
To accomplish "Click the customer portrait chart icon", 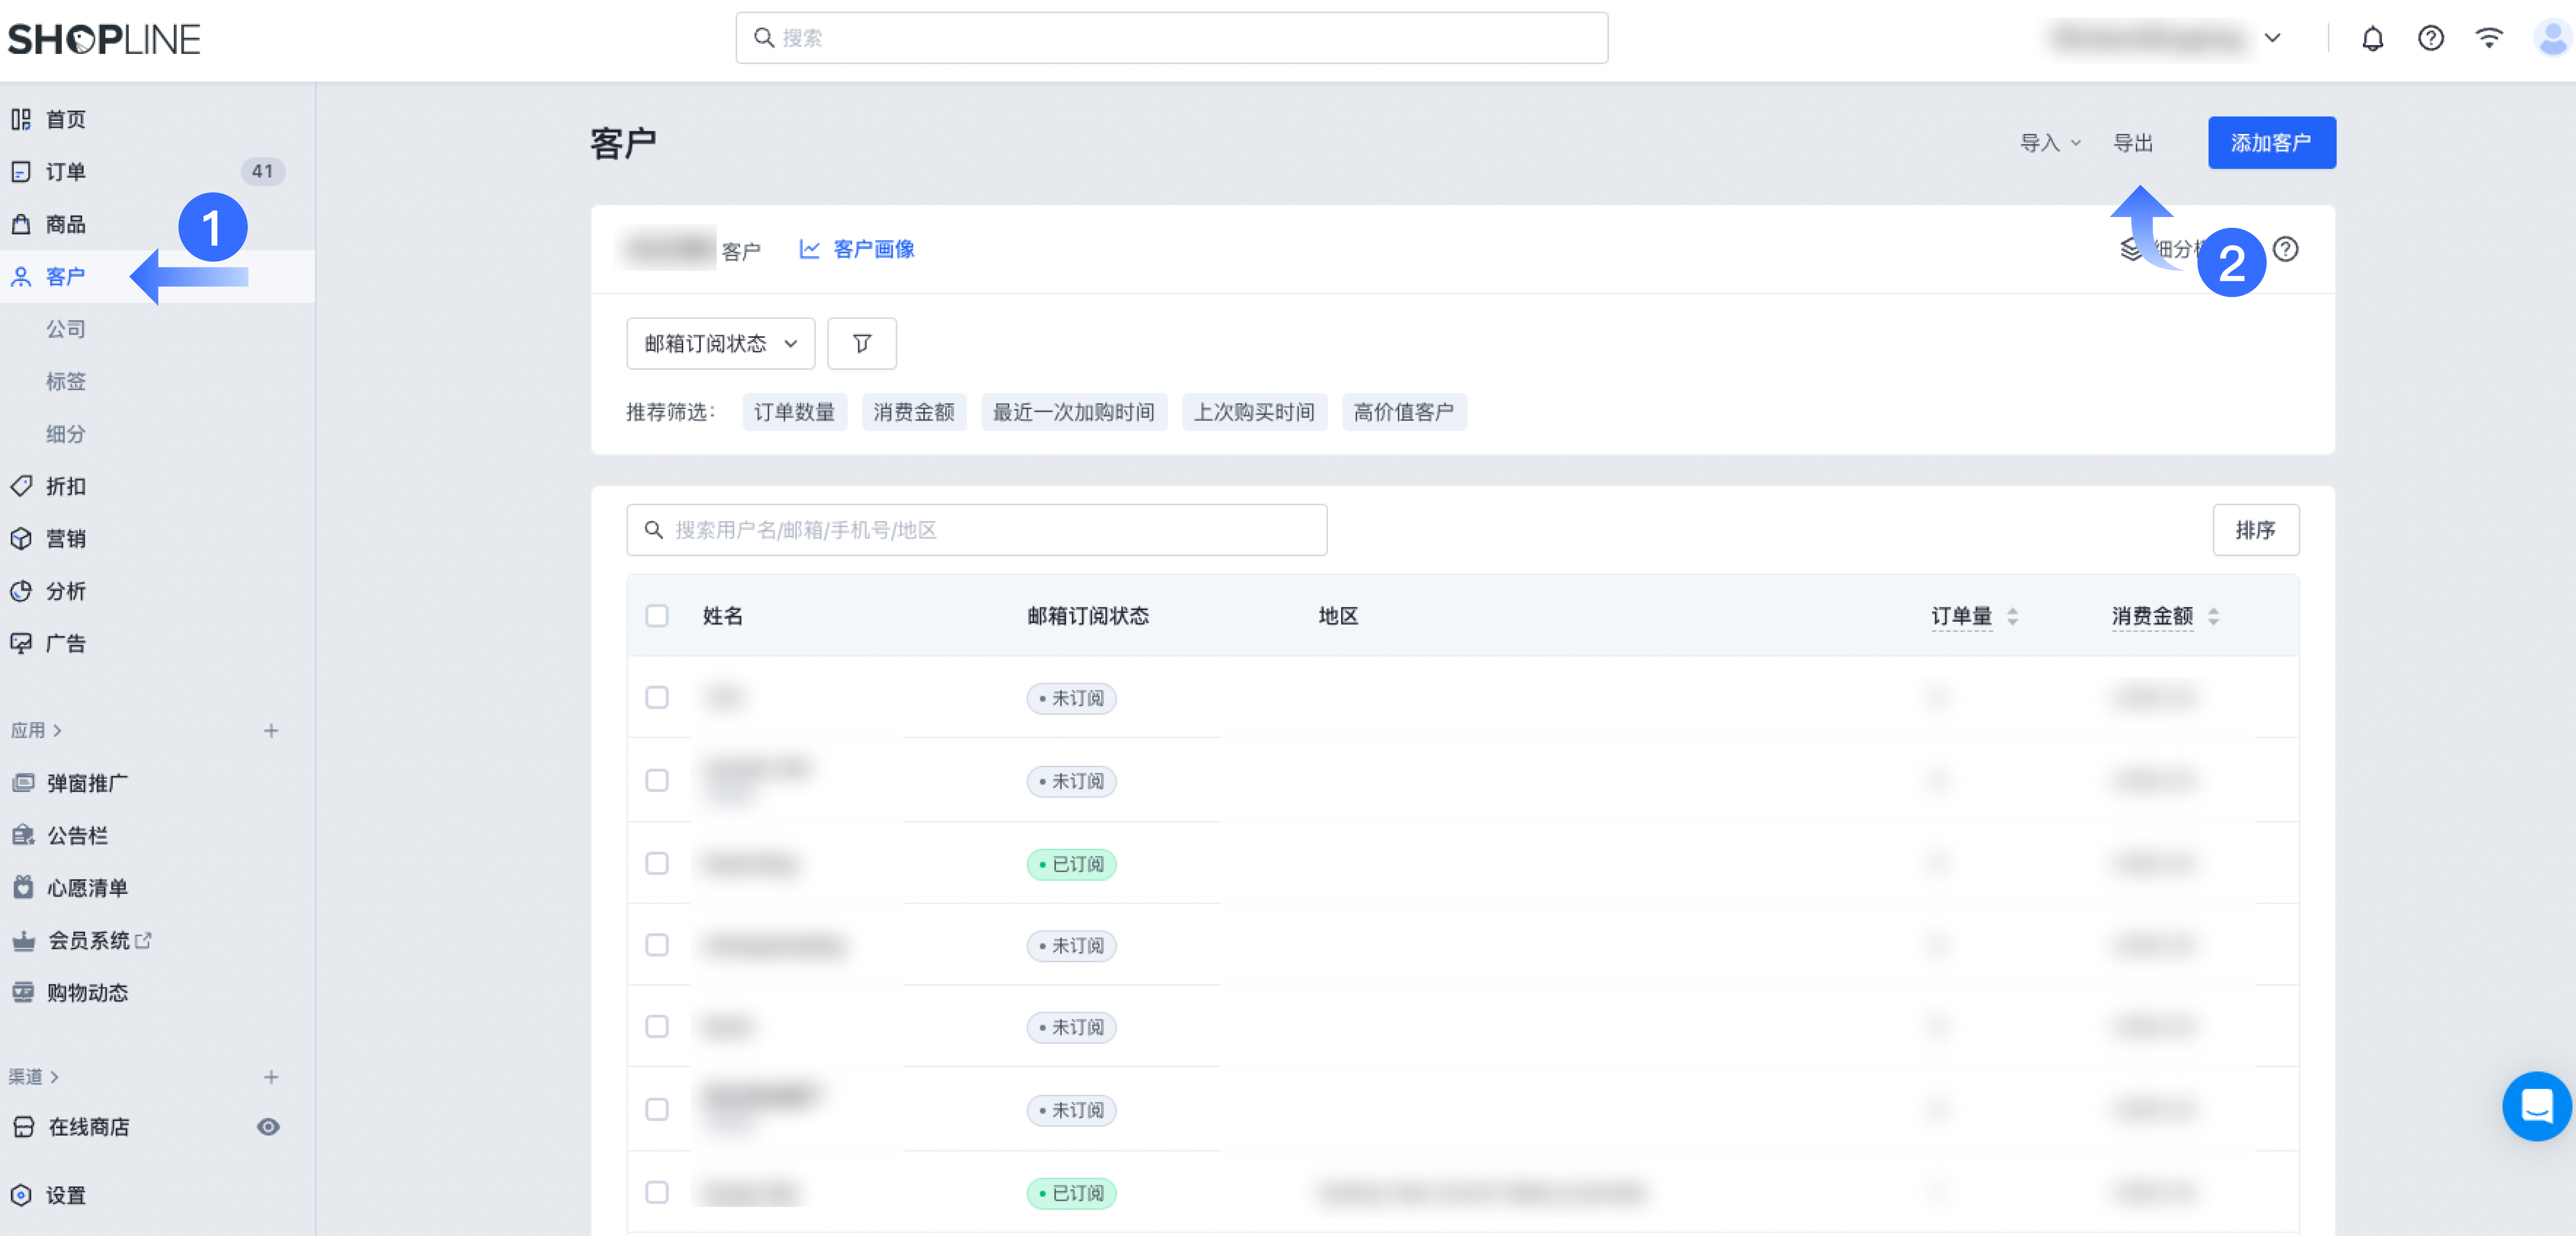I will pyautogui.click(x=809, y=249).
